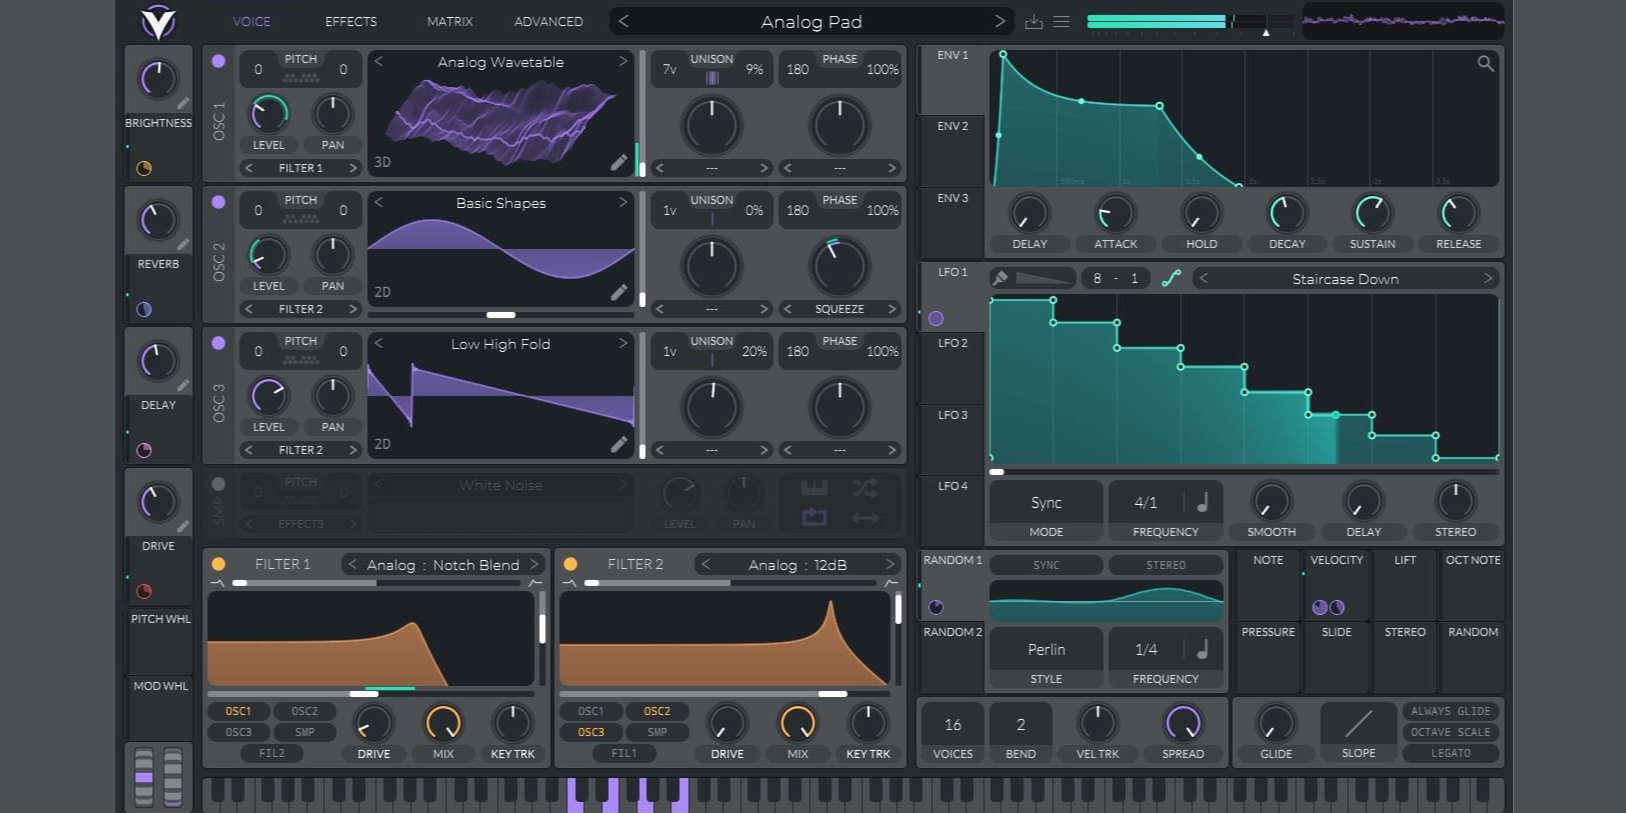Toggle OSC2 input on Filter 2
The image size is (1626, 813).
click(657, 711)
